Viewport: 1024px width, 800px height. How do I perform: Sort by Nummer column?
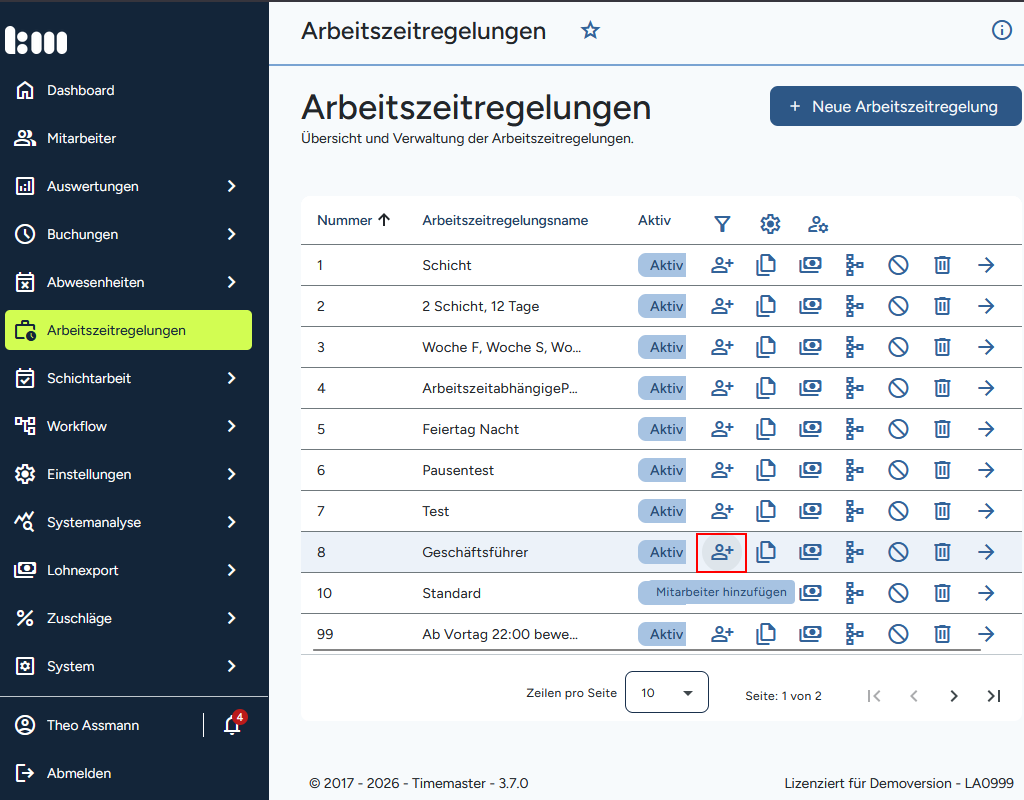click(353, 220)
